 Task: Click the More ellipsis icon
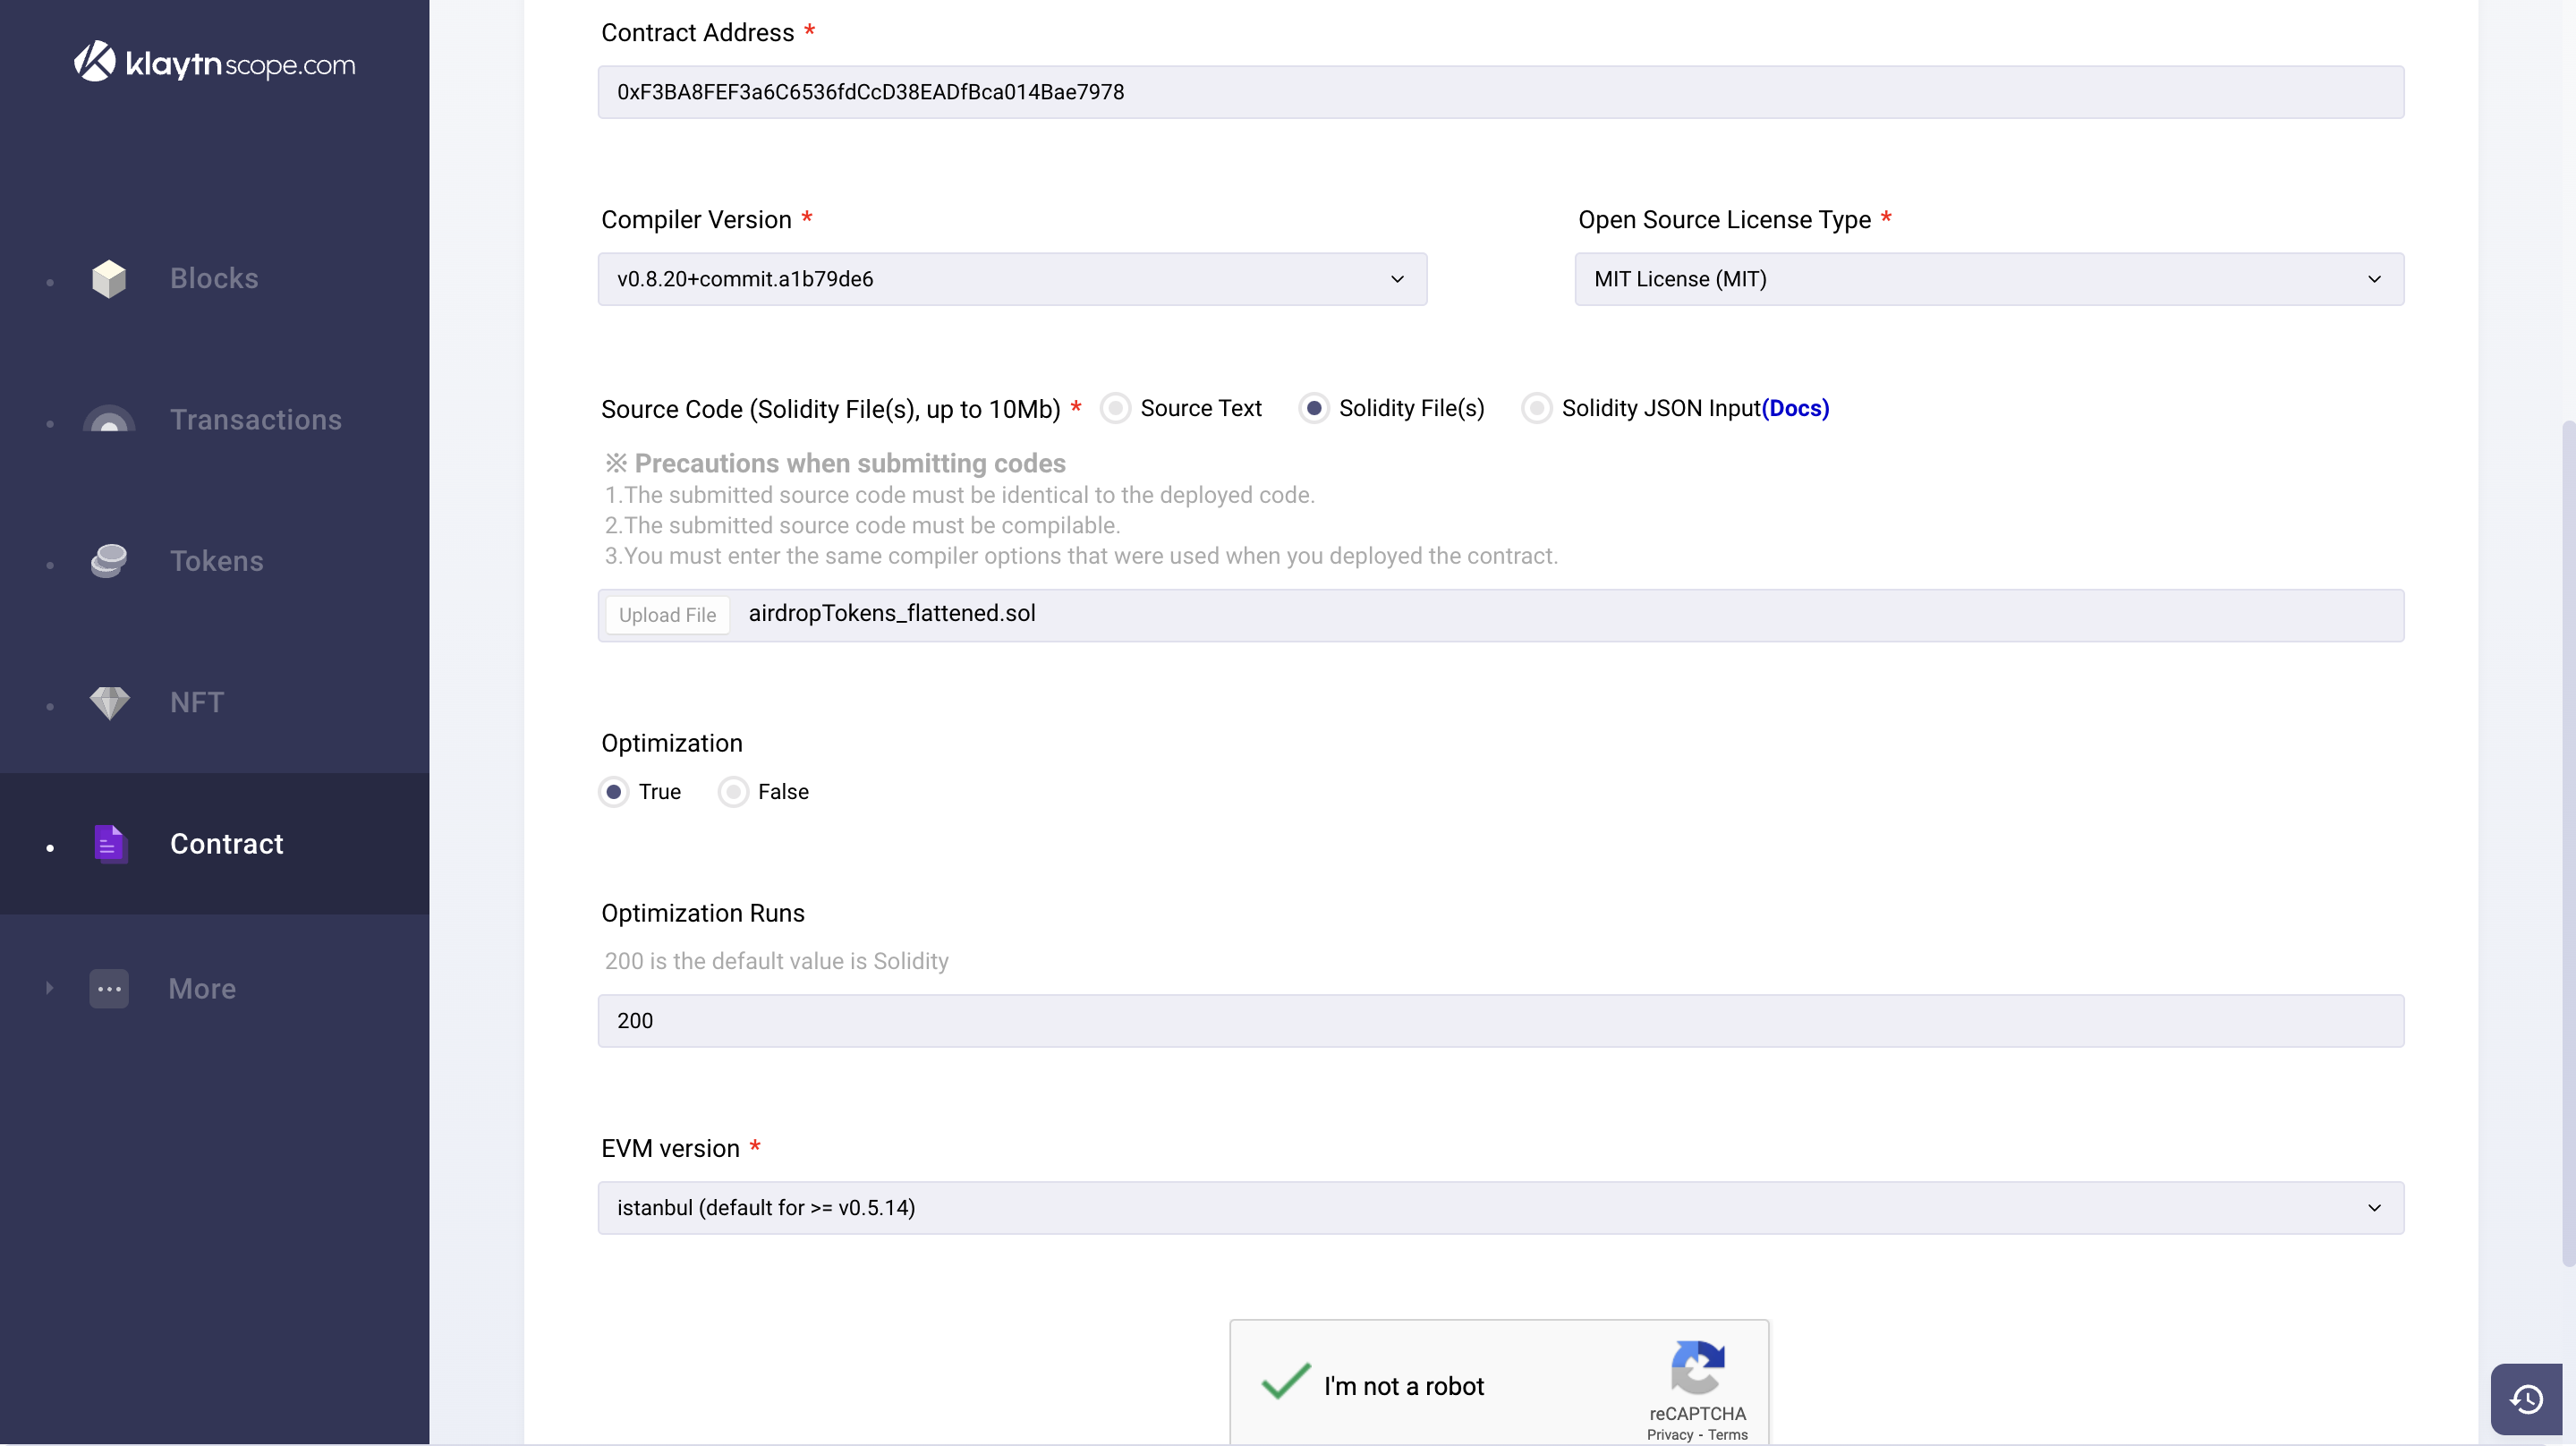109,989
